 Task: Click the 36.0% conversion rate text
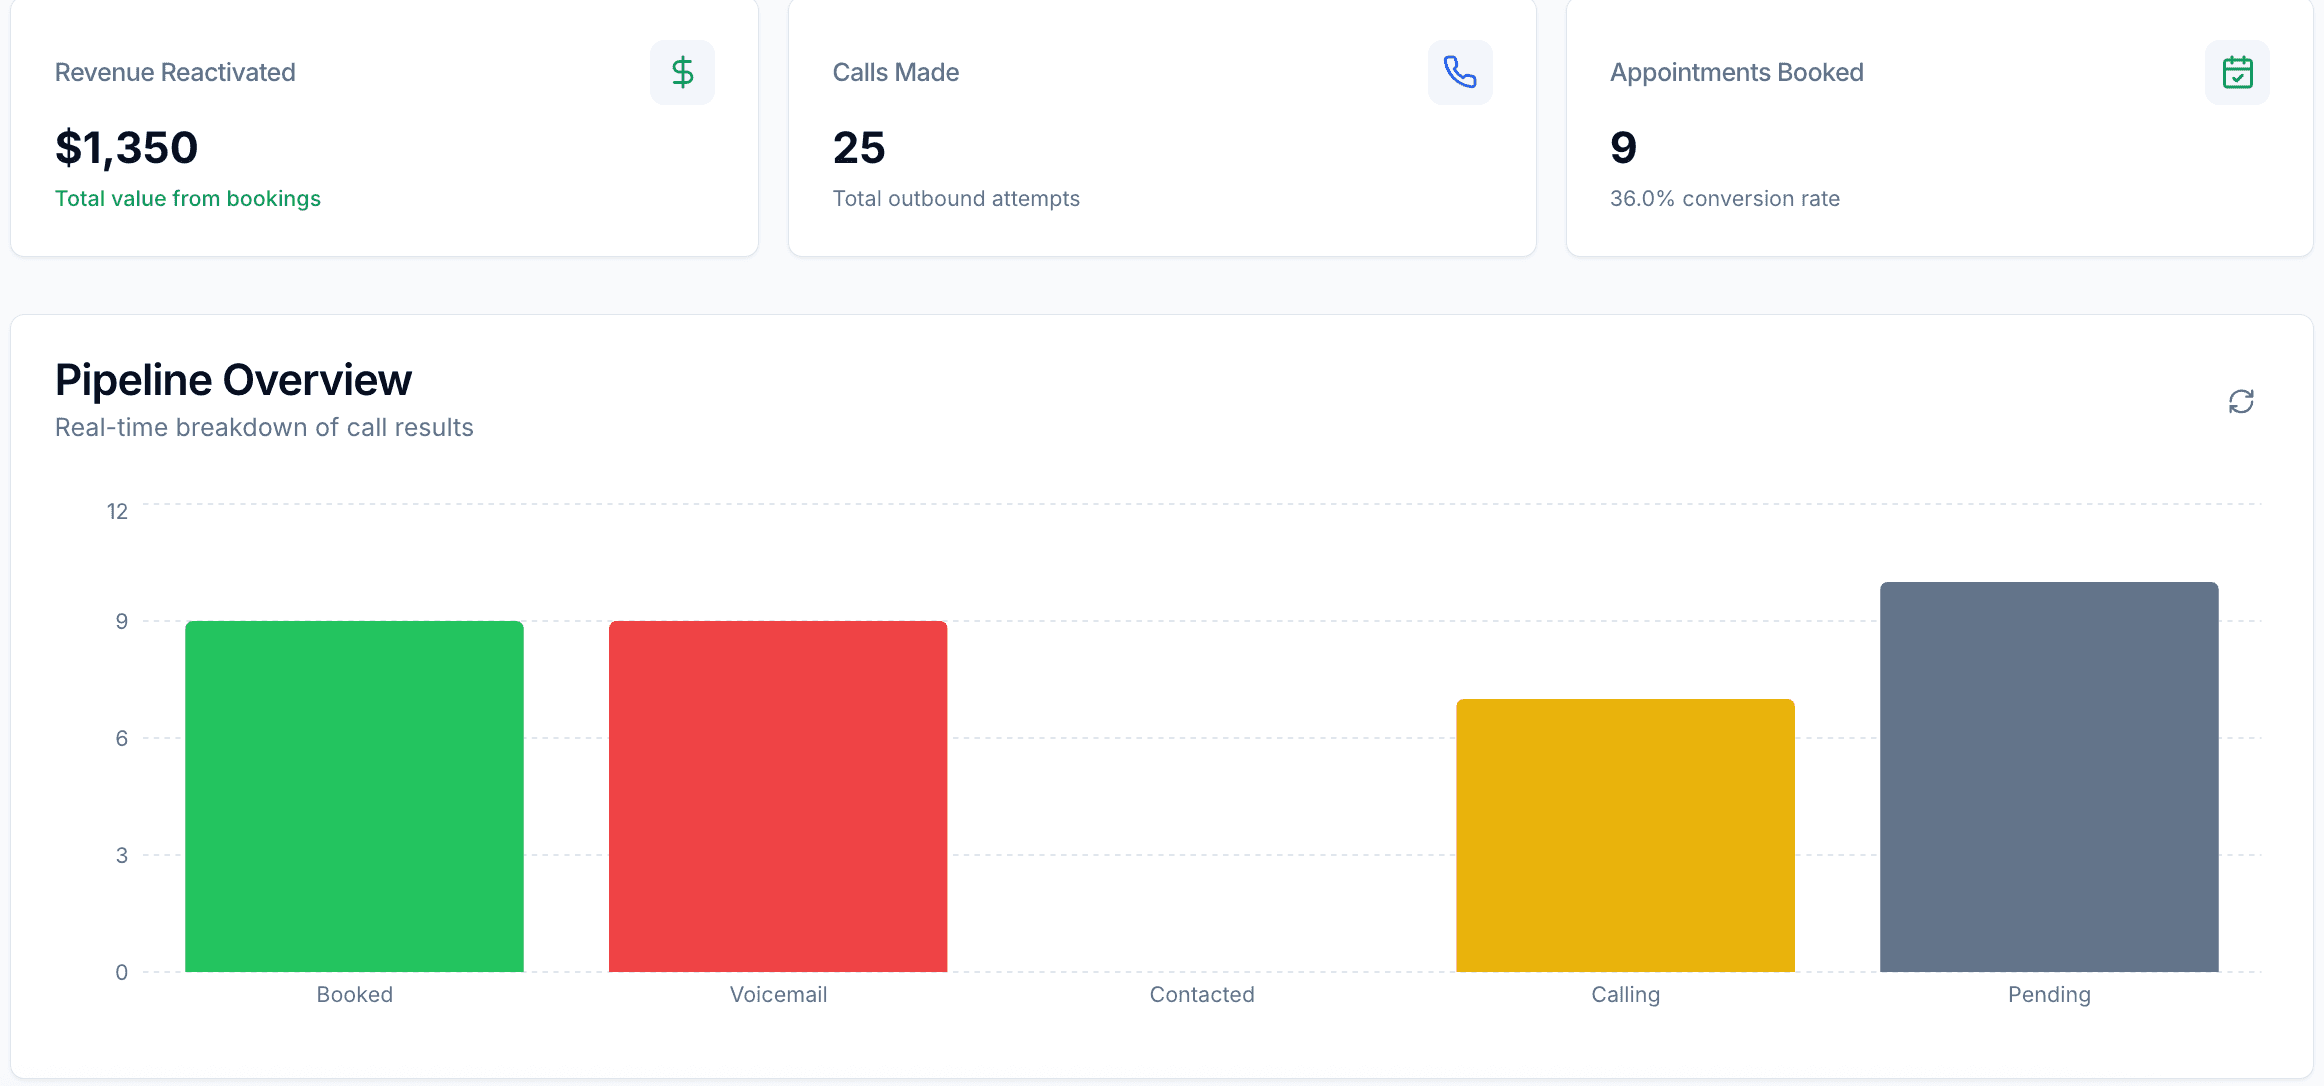point(1725,198)
